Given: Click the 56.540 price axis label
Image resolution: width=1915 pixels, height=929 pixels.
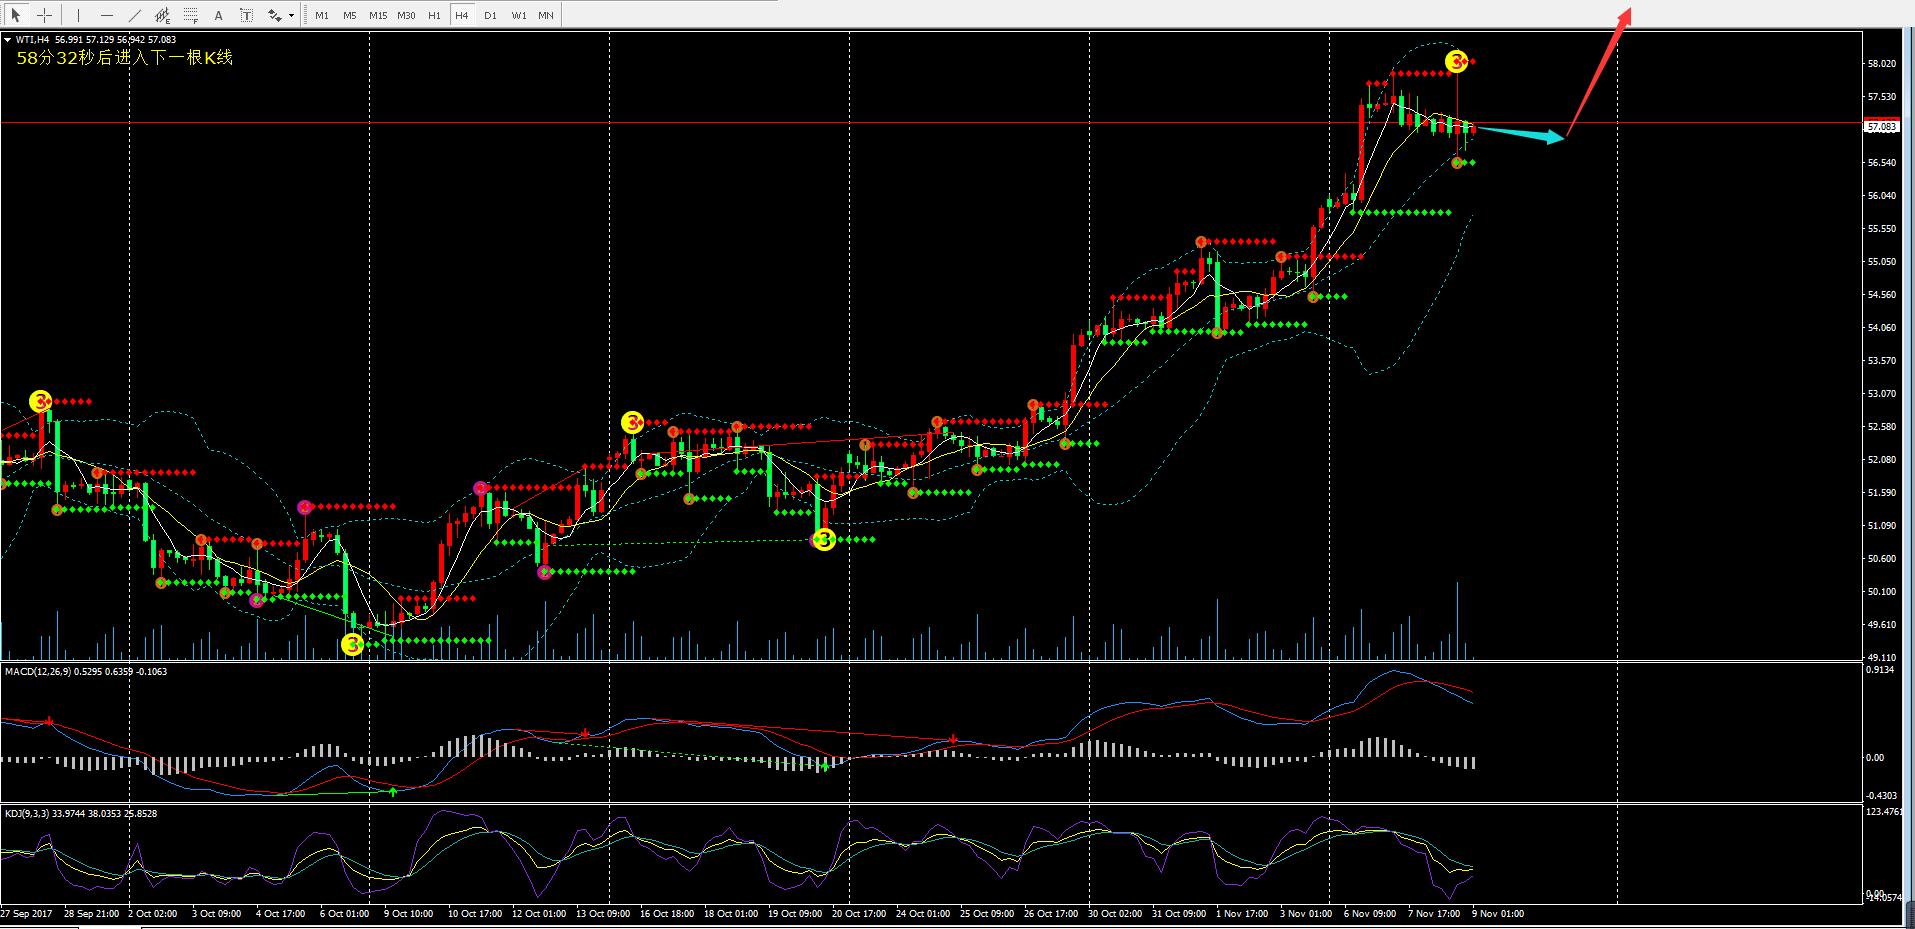Looking at the screenshot, I should pos(1881,163).
